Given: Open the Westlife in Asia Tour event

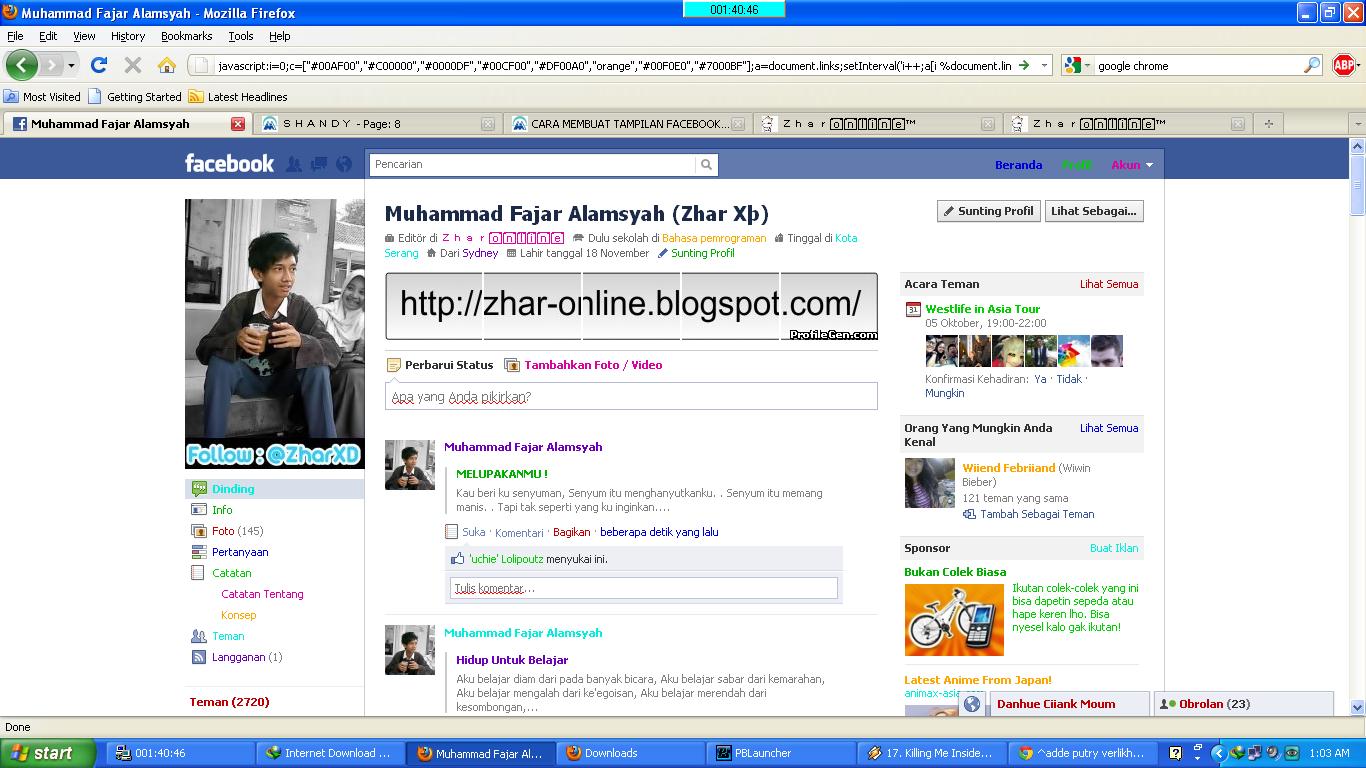Looking at the screenshot, I should tap(982, 309).
